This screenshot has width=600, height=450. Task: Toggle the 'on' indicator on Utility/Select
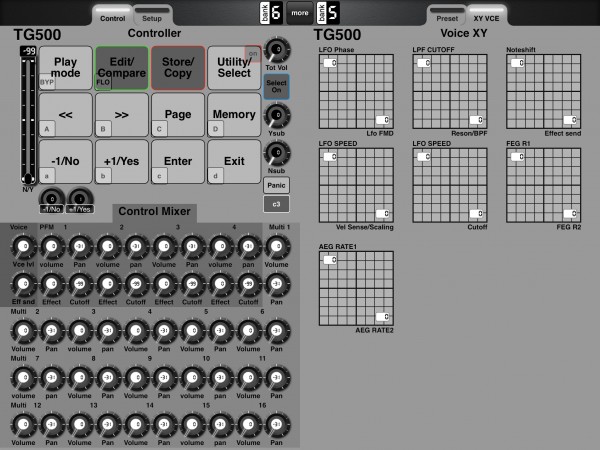coord(253,54)
